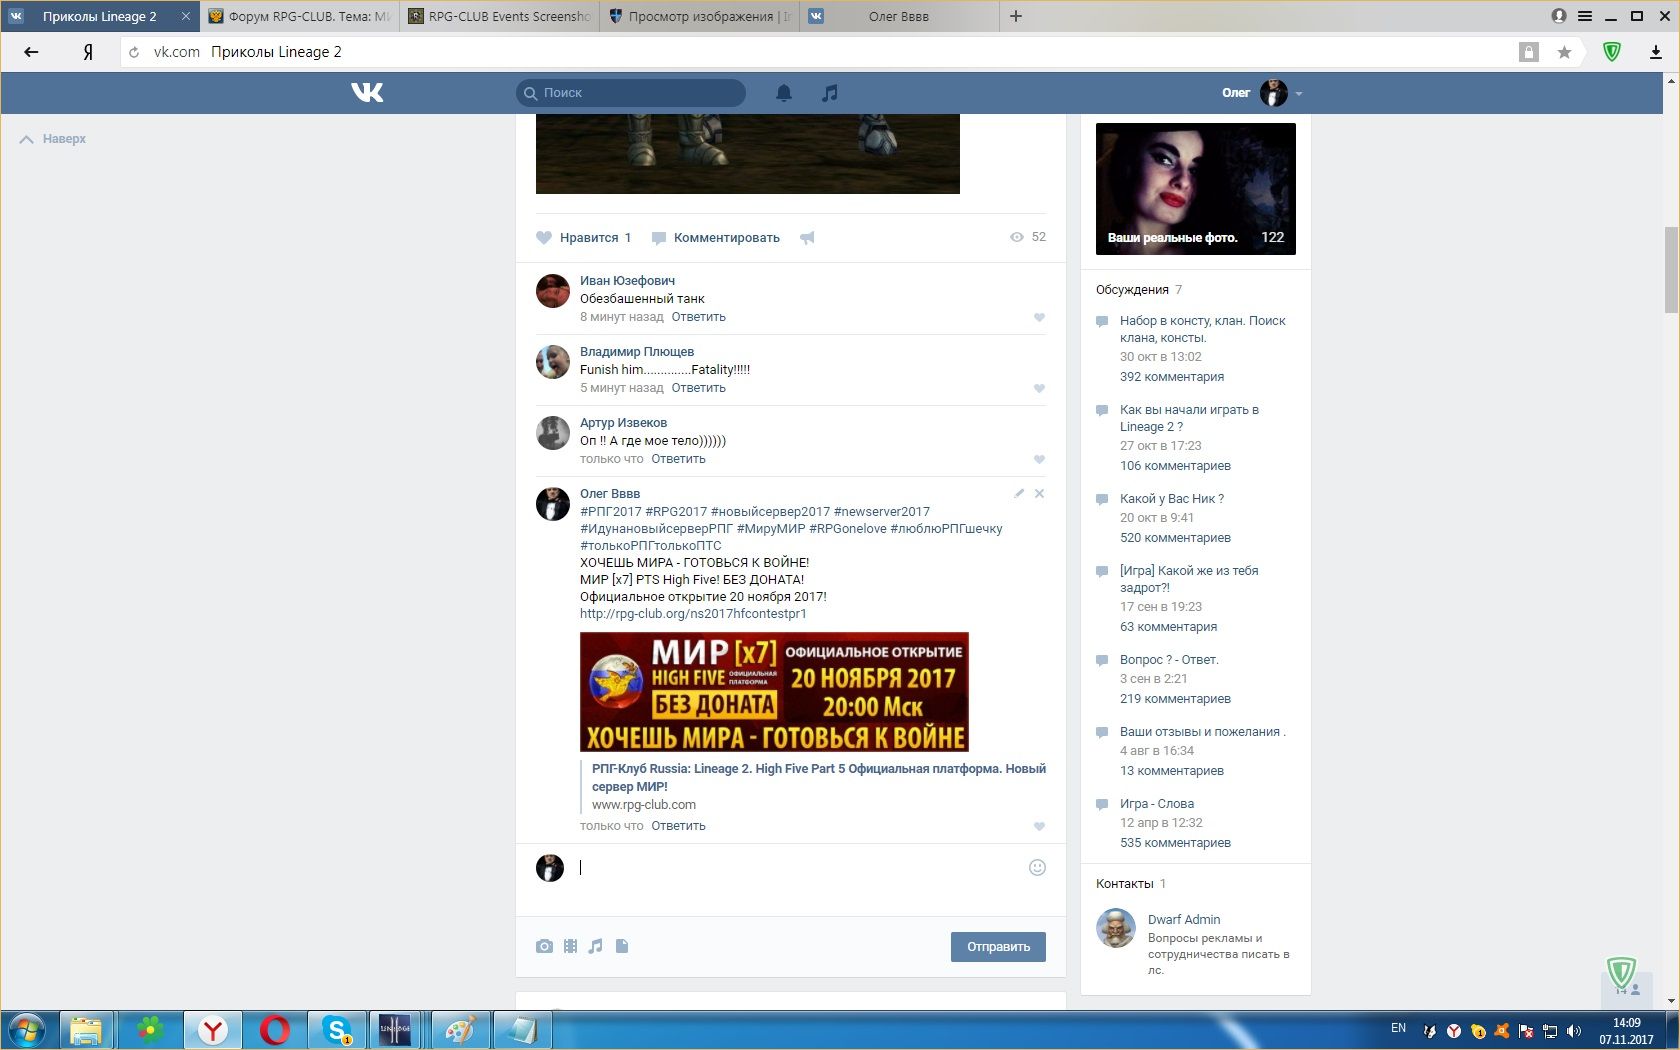Screen dimensions: 1680x1050
Task: Open МИР x7 banner image
Action: (x=774, y=692)
